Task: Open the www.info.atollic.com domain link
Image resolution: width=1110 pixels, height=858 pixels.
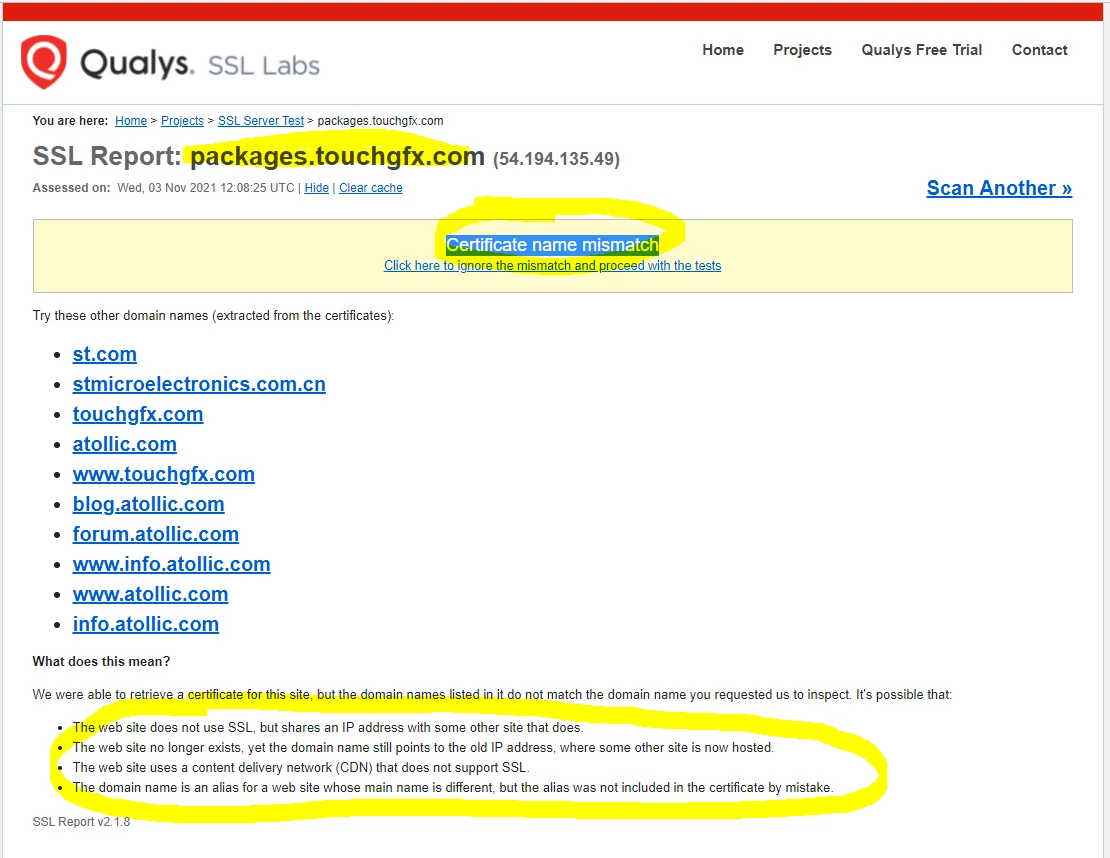Action: coord(171,564)
